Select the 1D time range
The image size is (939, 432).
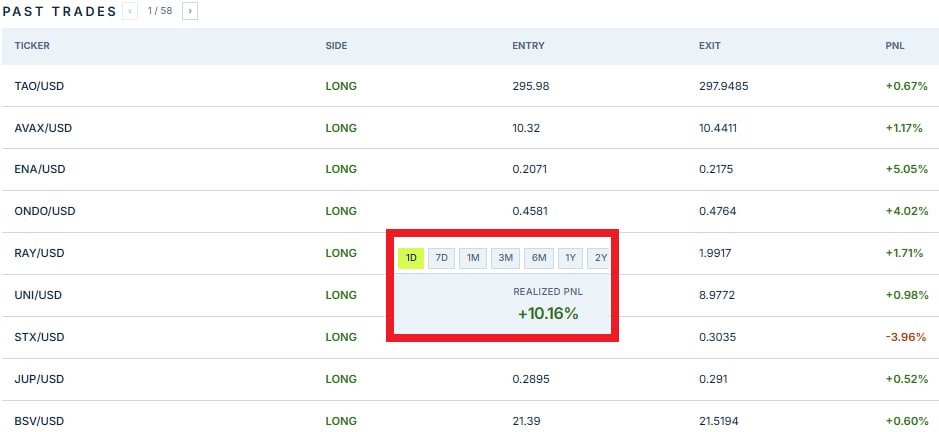411,258
